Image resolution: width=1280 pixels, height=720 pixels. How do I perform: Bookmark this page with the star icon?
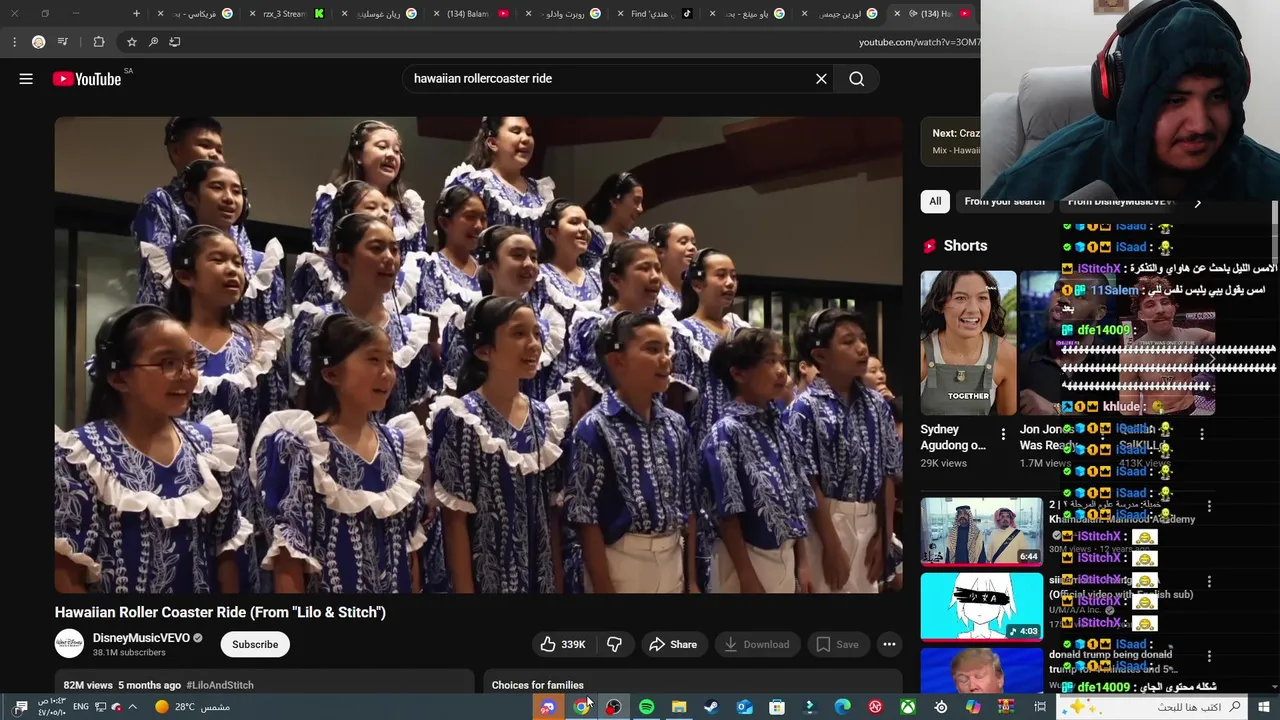131,42
